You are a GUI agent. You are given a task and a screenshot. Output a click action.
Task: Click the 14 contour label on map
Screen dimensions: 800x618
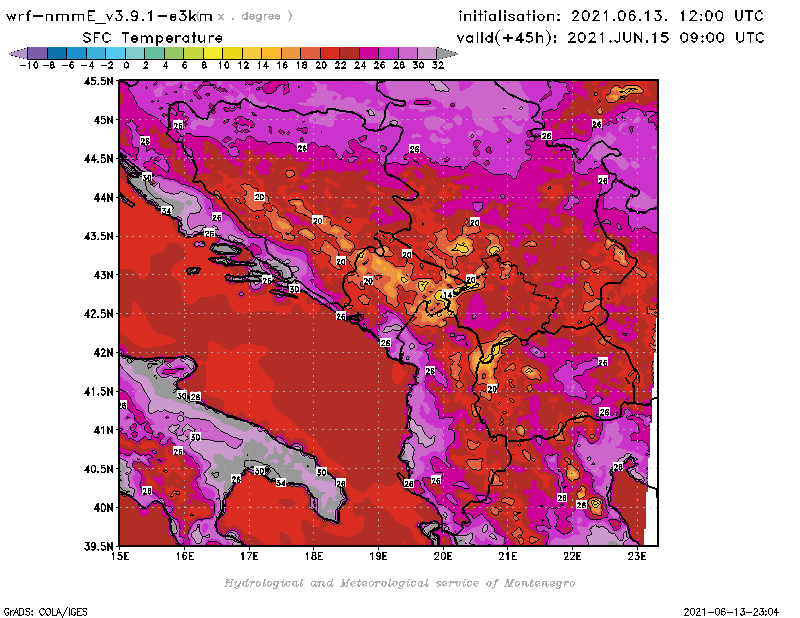click(448, 294)
